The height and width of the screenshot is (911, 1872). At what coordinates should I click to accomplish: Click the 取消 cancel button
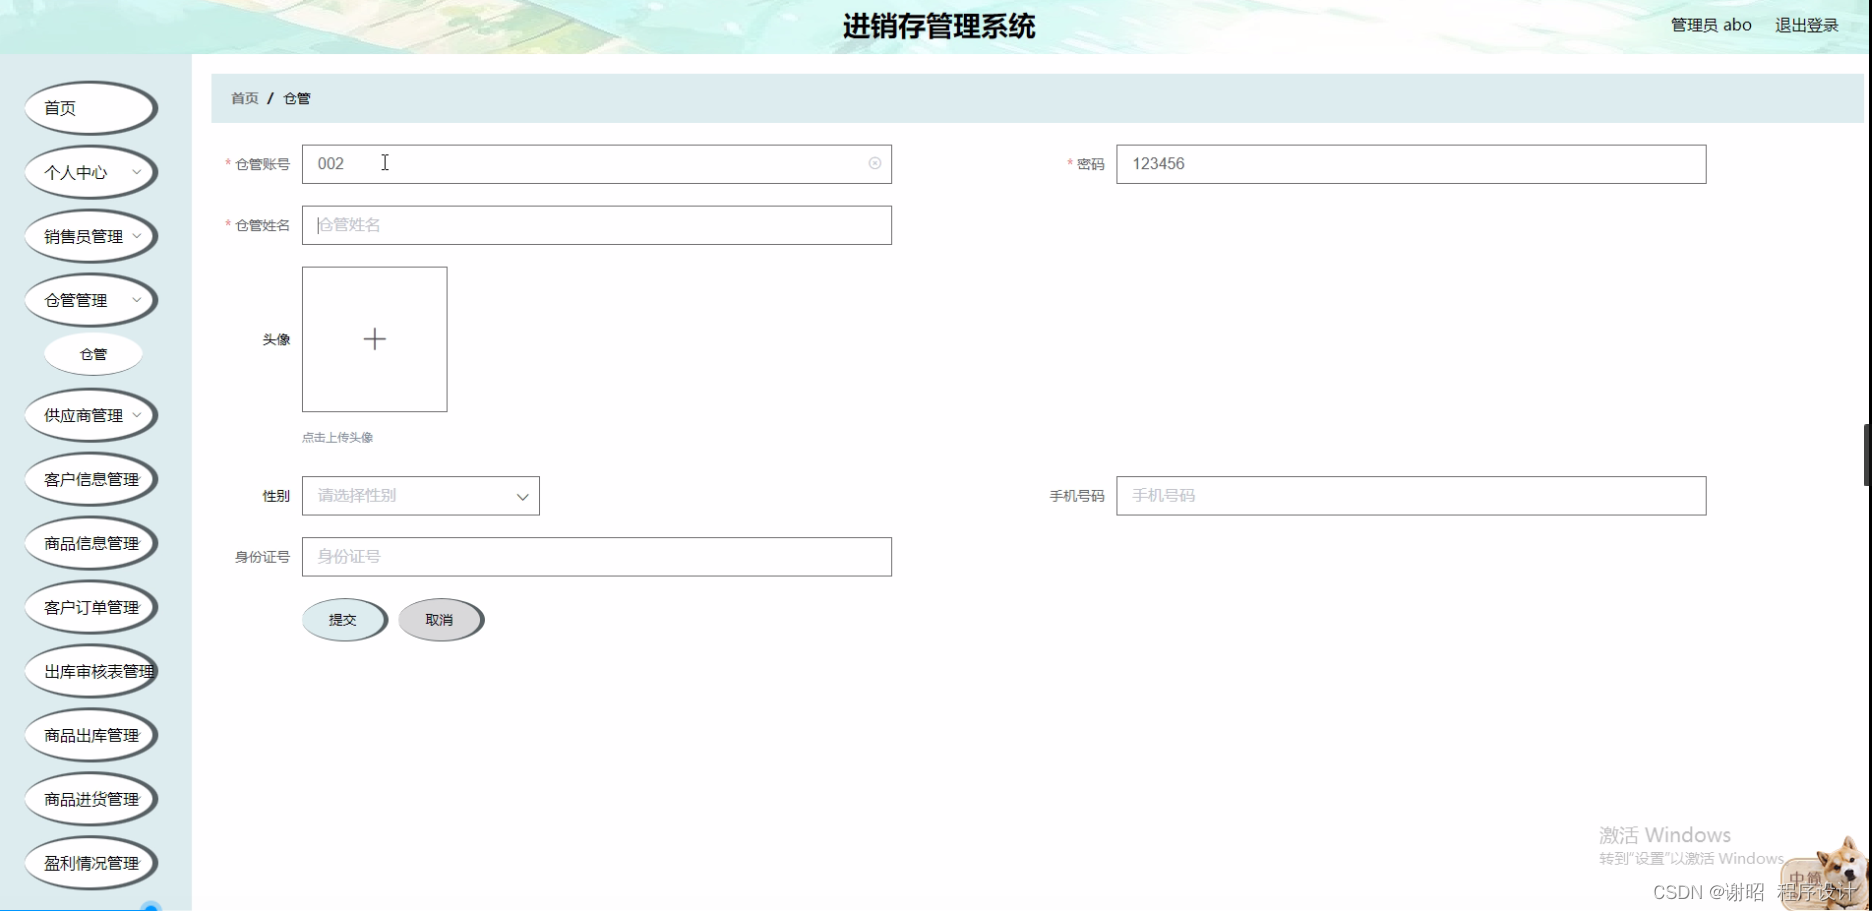(x=441, y=620)
